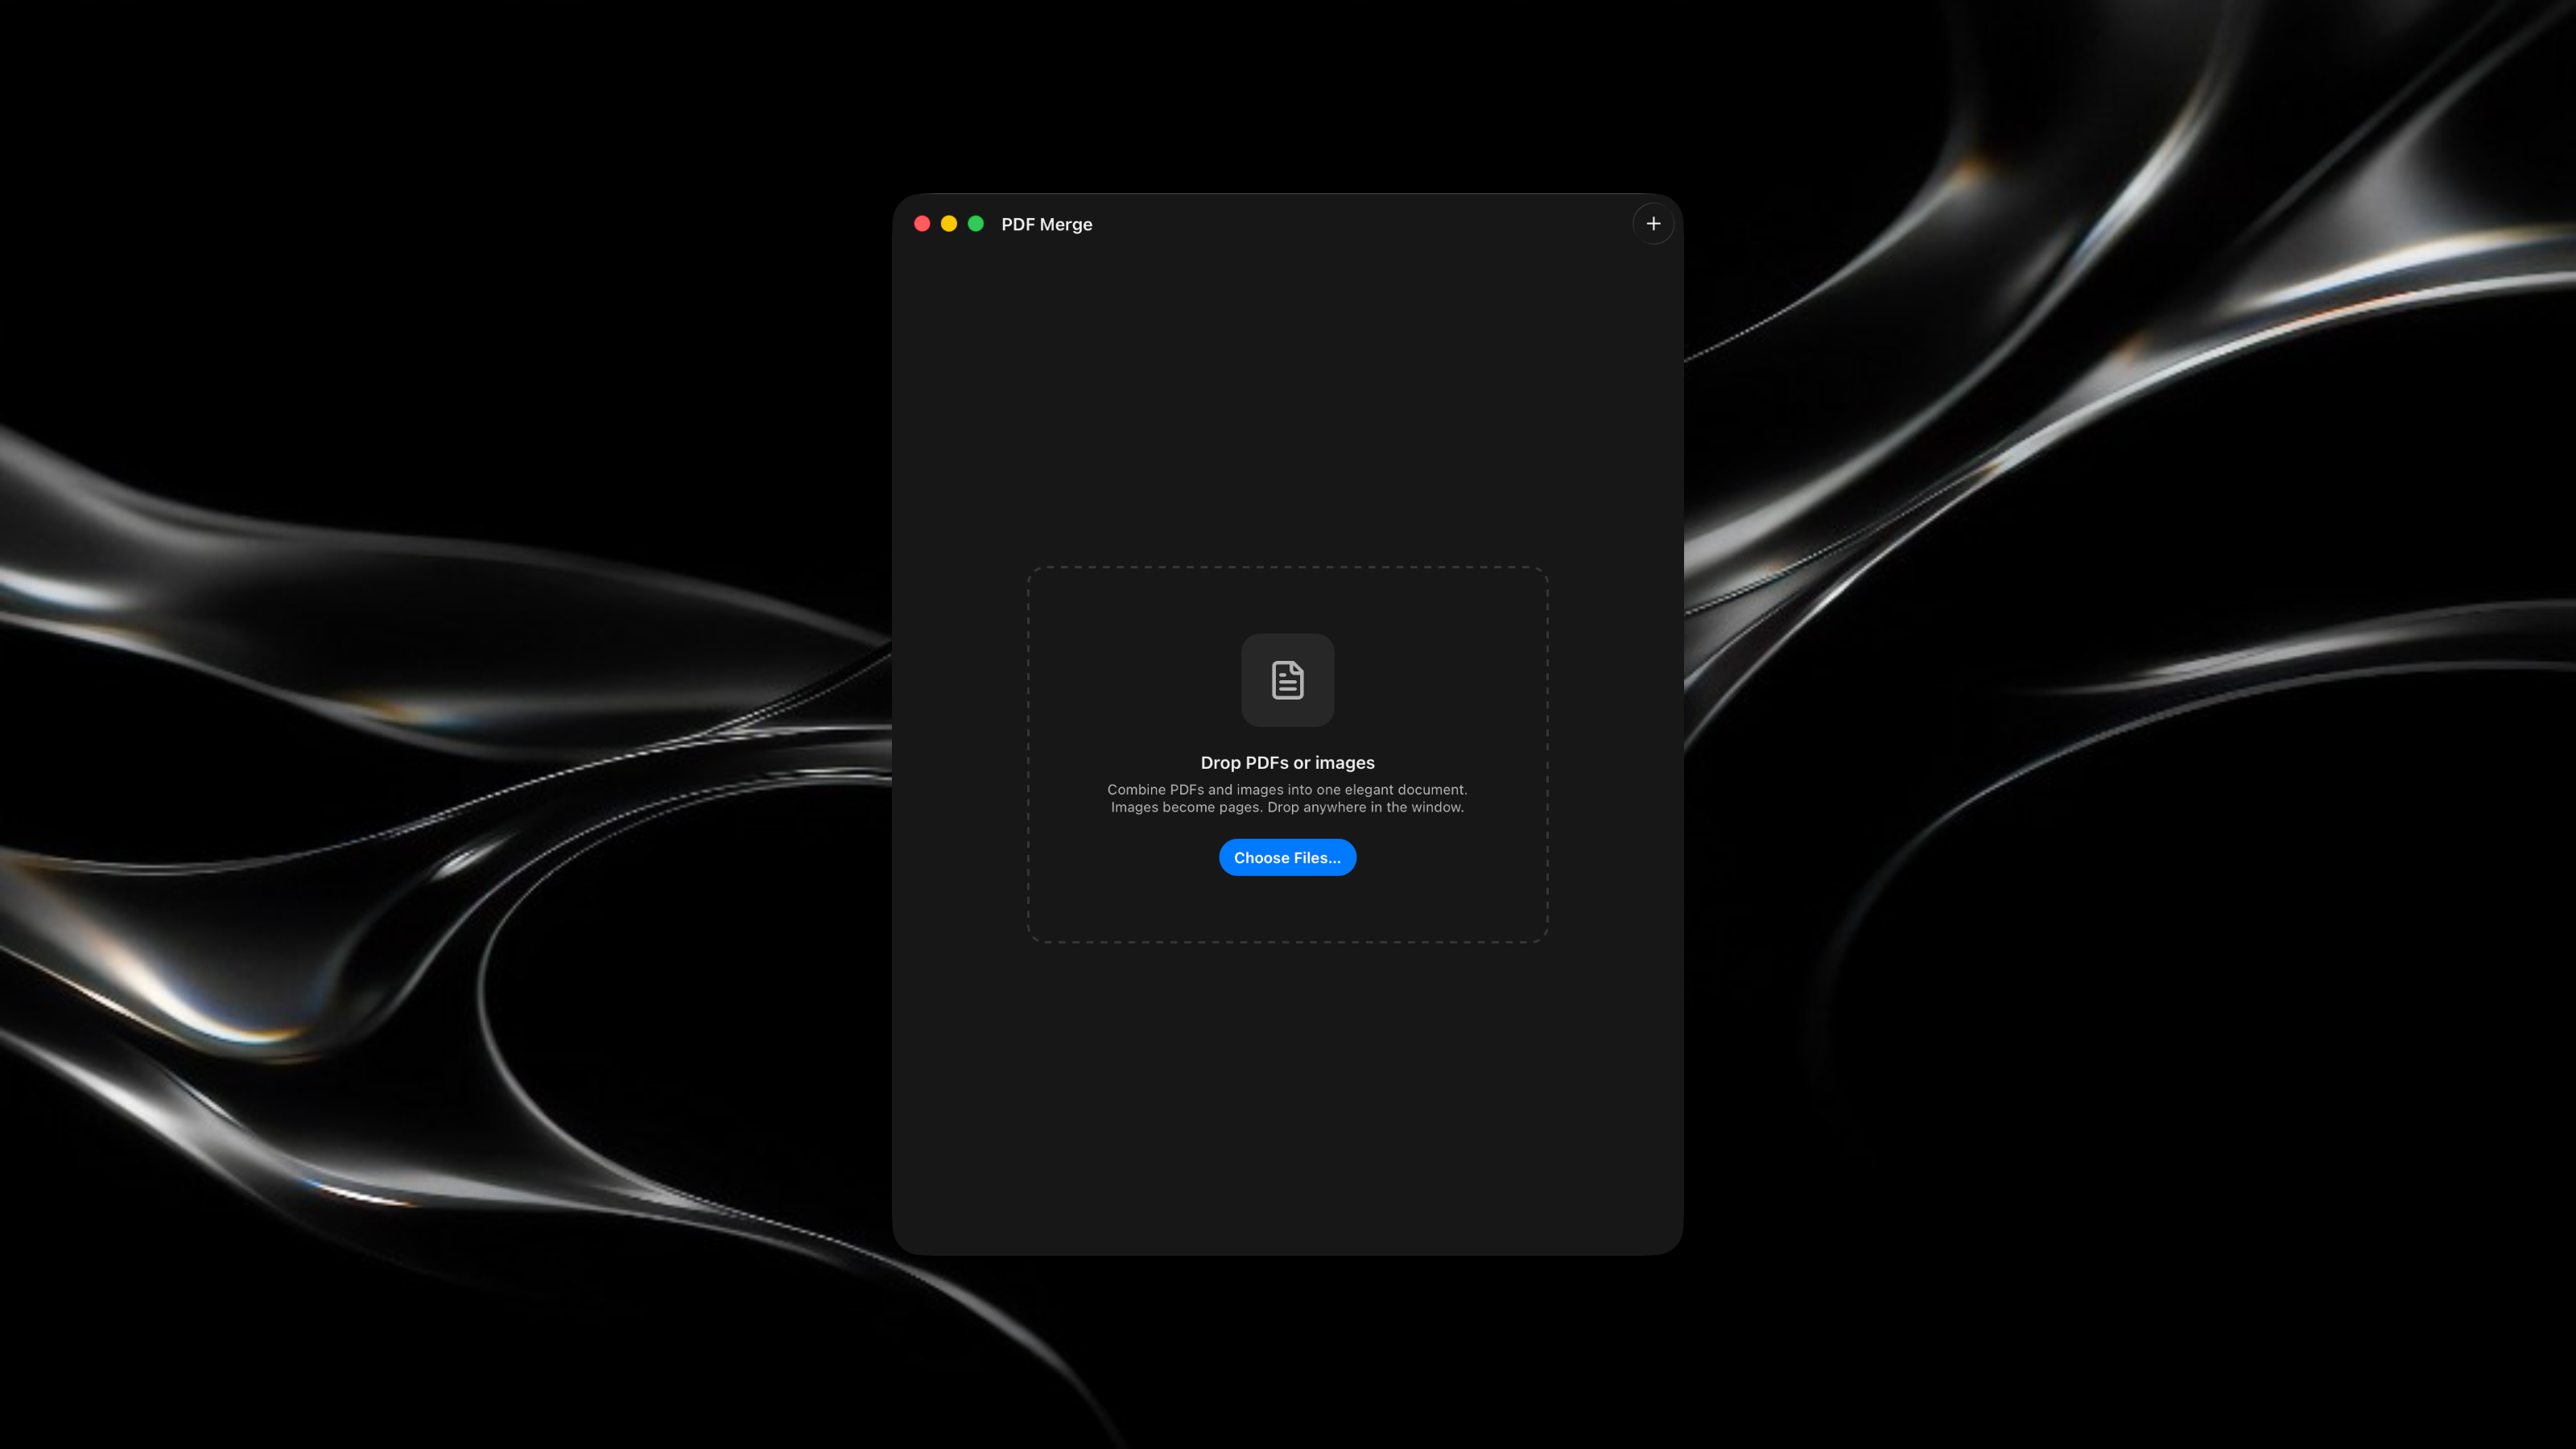Click the plus add-files icon

tap(1653, 224)
